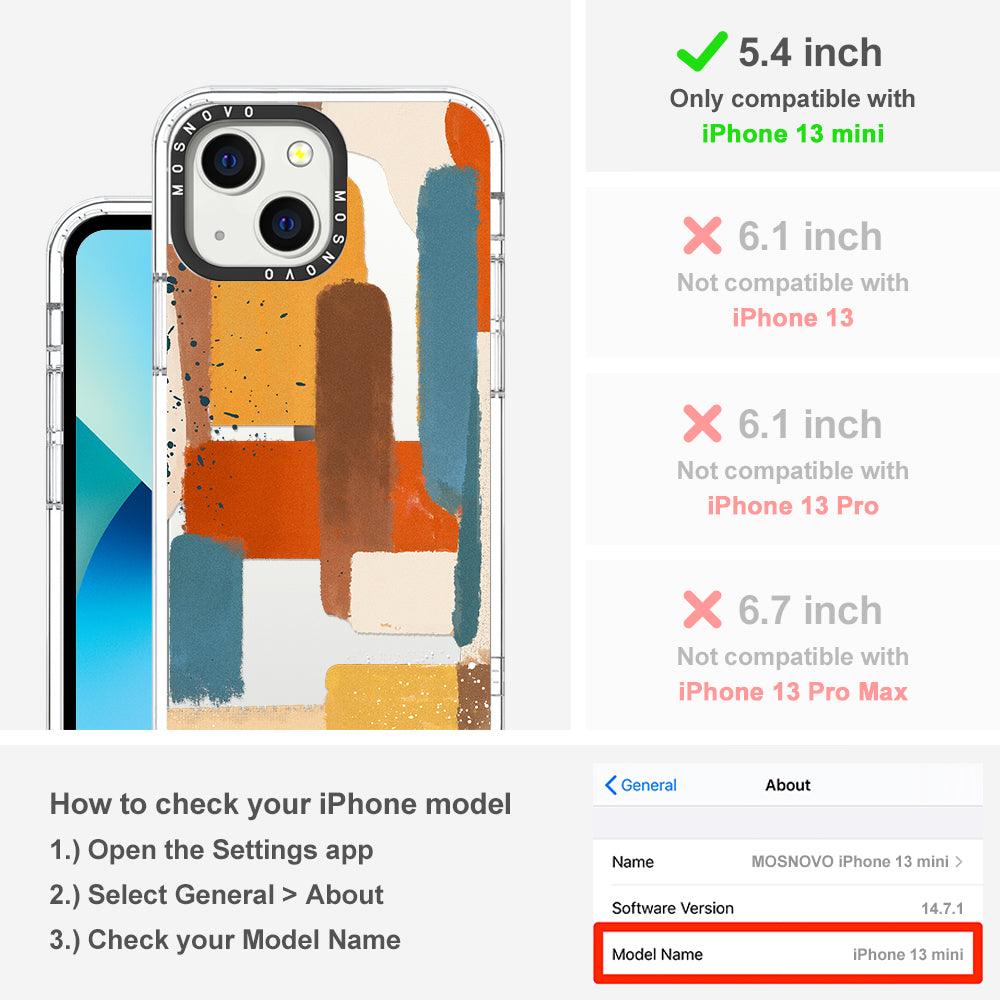Click the red X beside iPhone 13

[x=702, y=235]
